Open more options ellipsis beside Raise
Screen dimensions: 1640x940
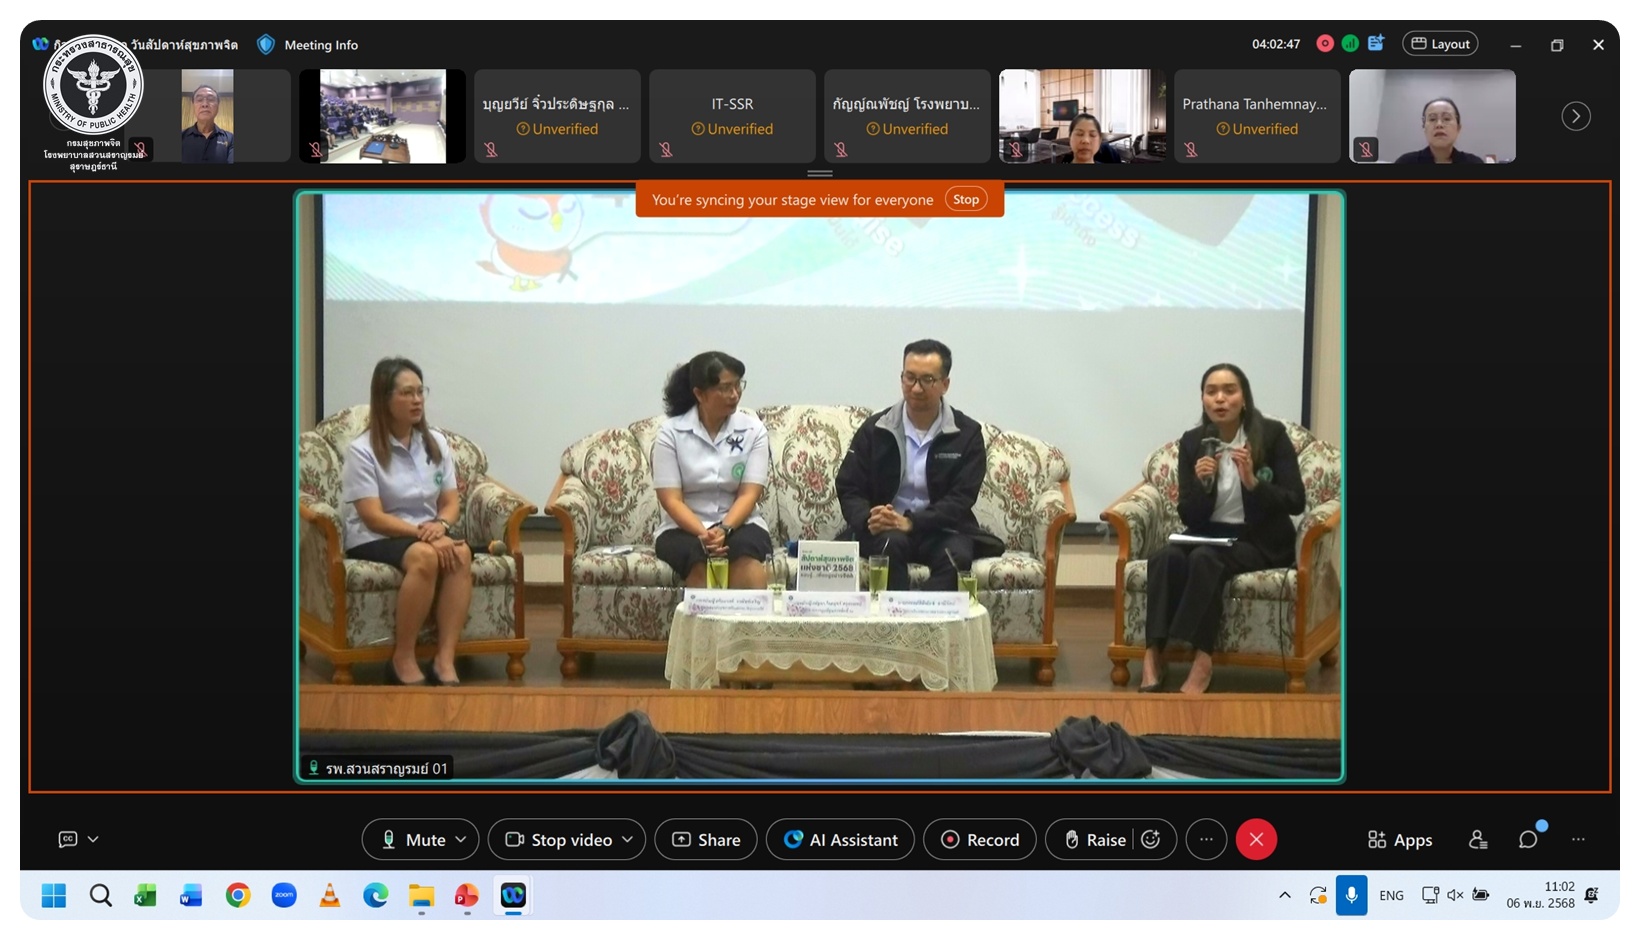click(x=1206, y=840)
